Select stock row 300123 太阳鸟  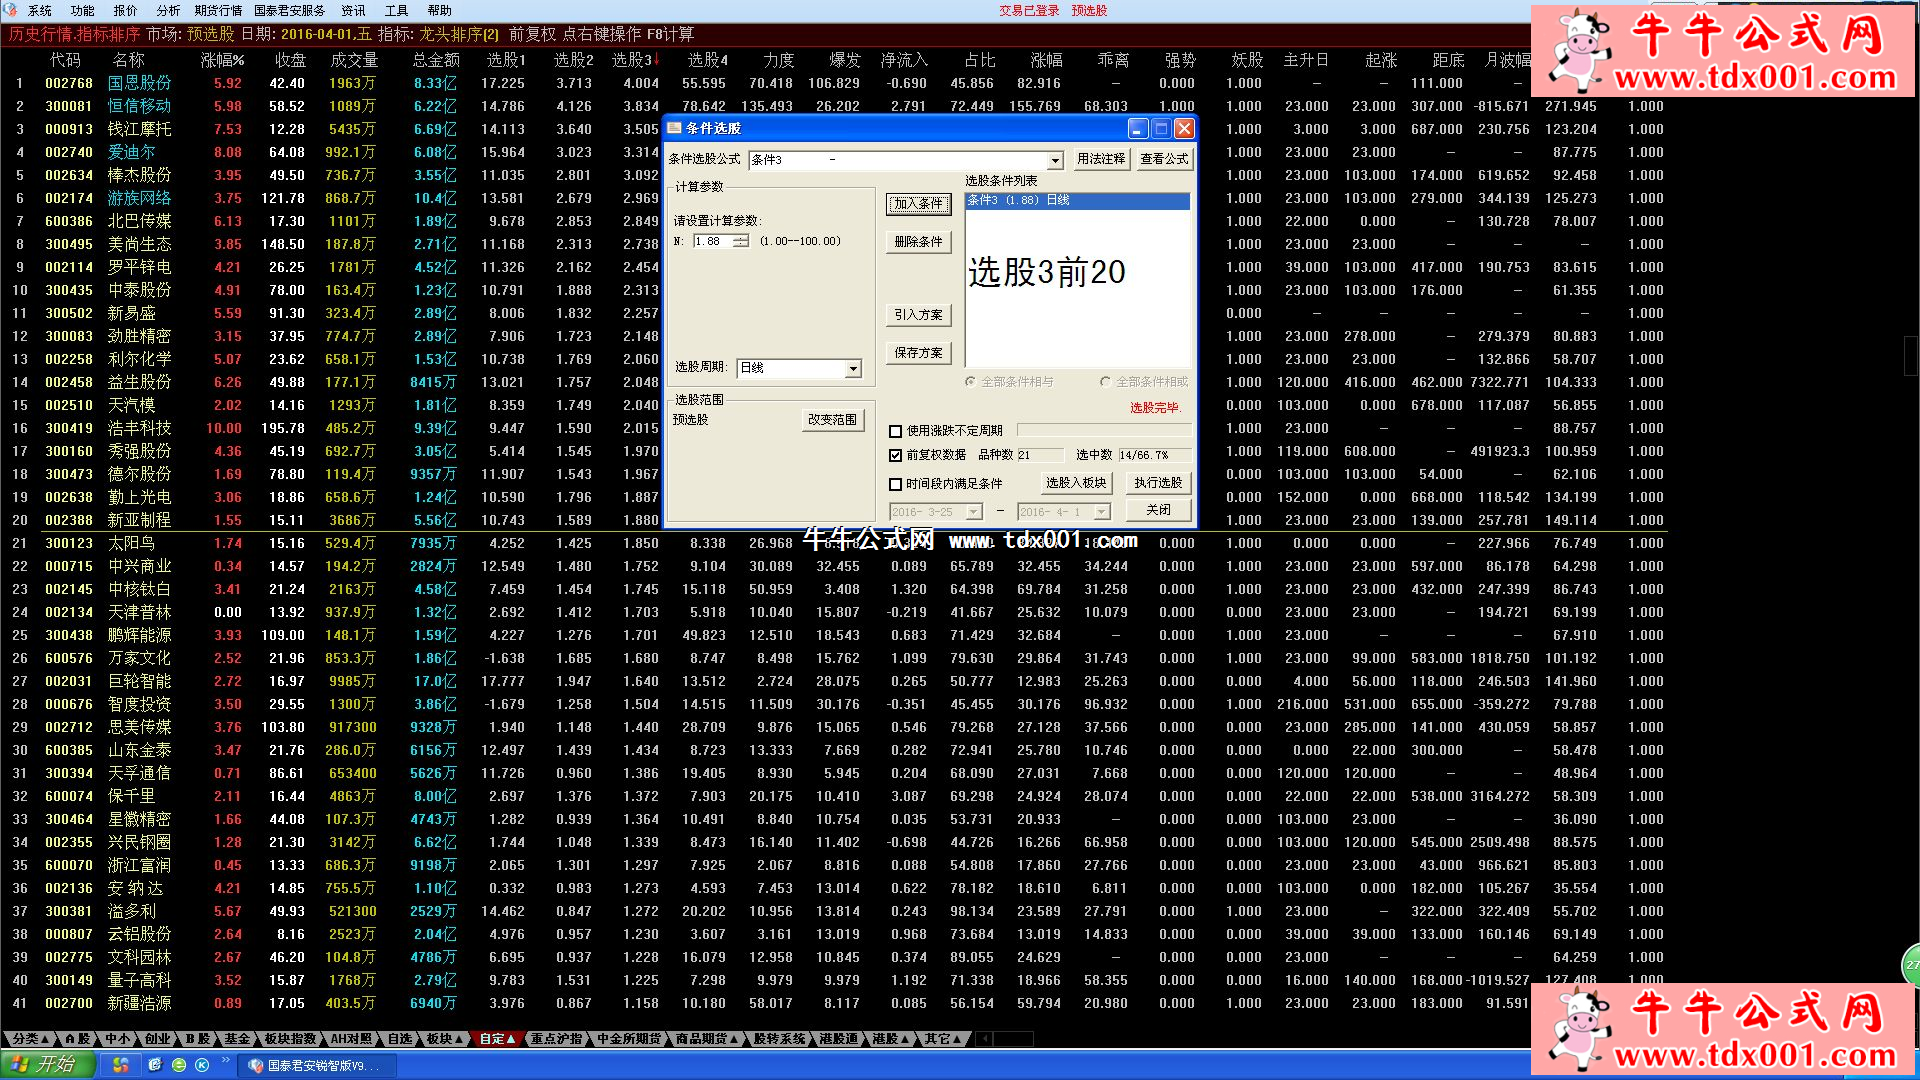[832, 543]
